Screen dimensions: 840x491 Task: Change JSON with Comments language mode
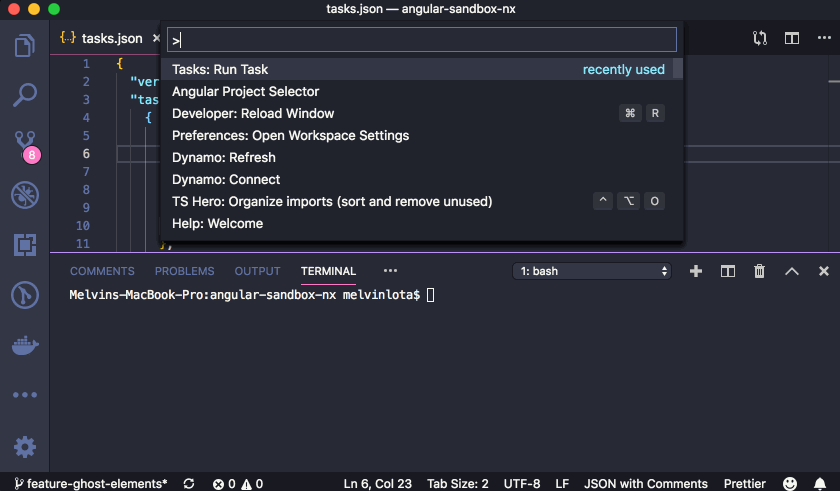click(x=646, y=484)
